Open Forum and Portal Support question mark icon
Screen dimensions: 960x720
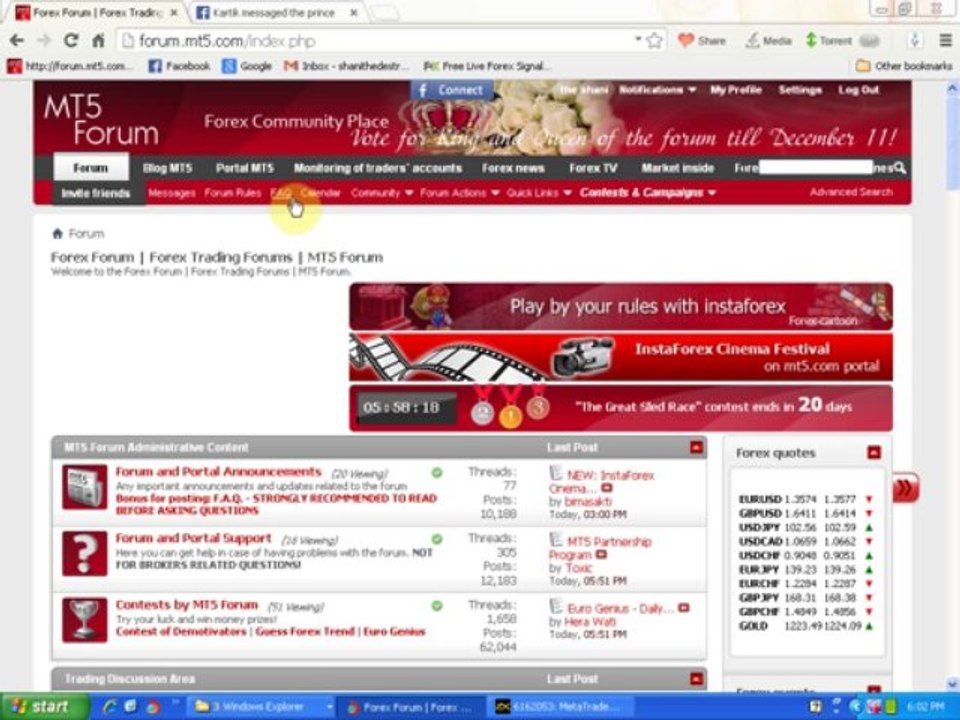[84, 553]
